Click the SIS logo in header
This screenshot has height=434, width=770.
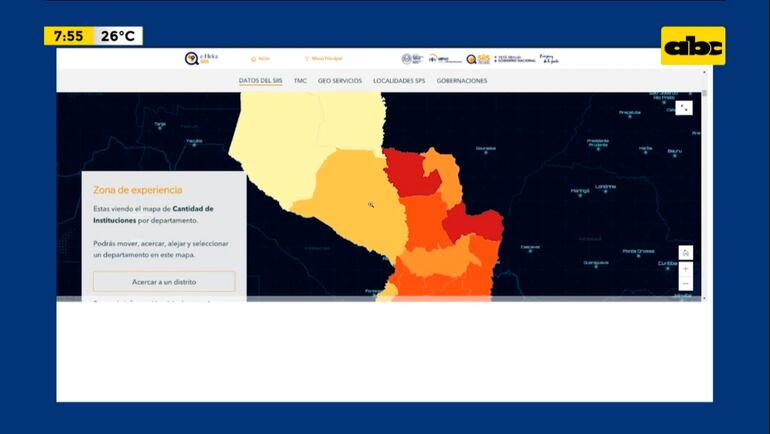(478, 59)
